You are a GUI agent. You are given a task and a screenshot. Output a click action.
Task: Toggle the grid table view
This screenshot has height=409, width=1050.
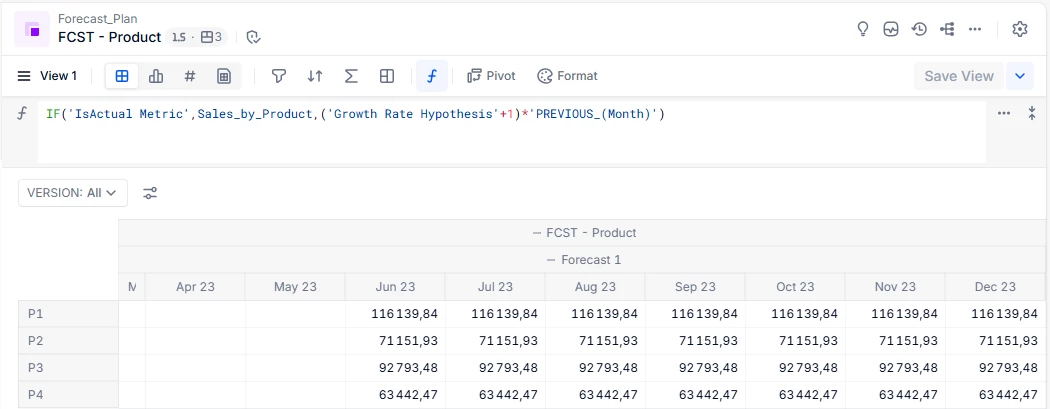point(122,76)
